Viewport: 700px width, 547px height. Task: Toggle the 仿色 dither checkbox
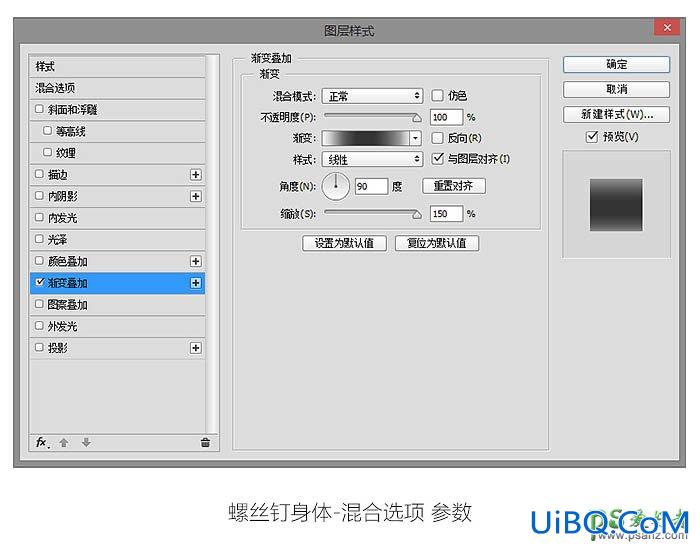coord(438,95)
